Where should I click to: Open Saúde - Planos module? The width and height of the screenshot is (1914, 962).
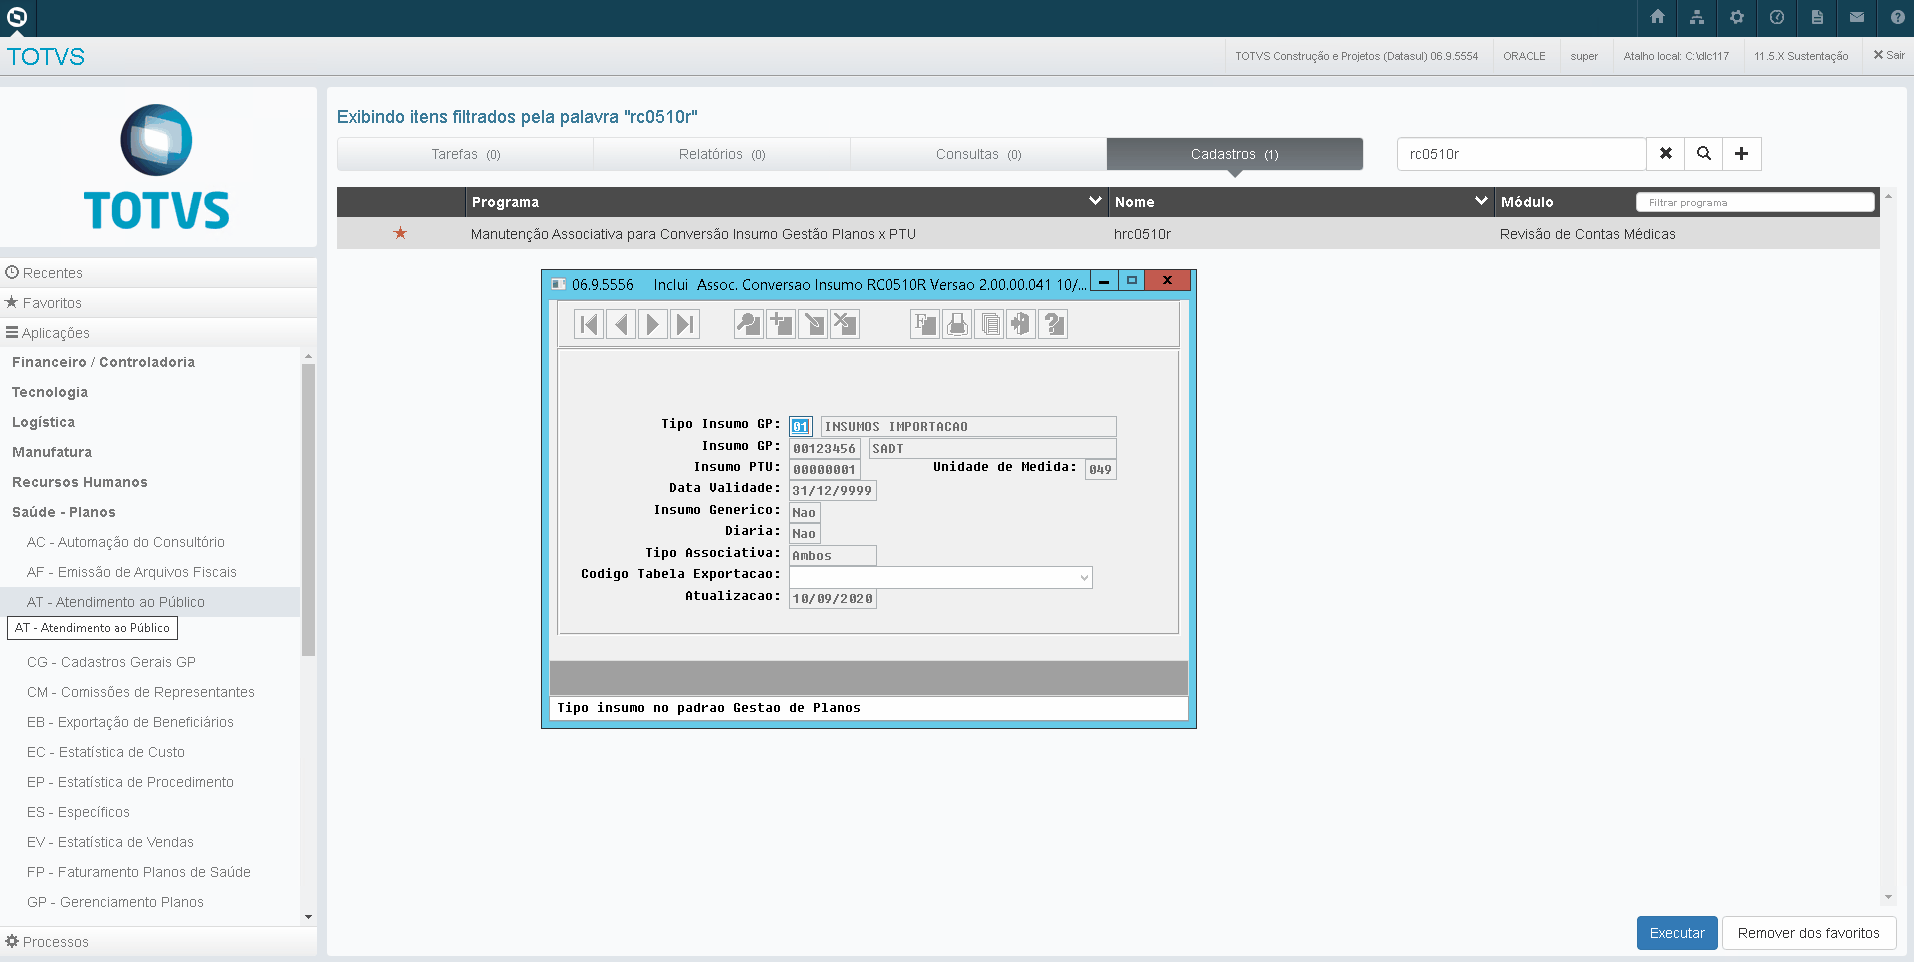64,512
